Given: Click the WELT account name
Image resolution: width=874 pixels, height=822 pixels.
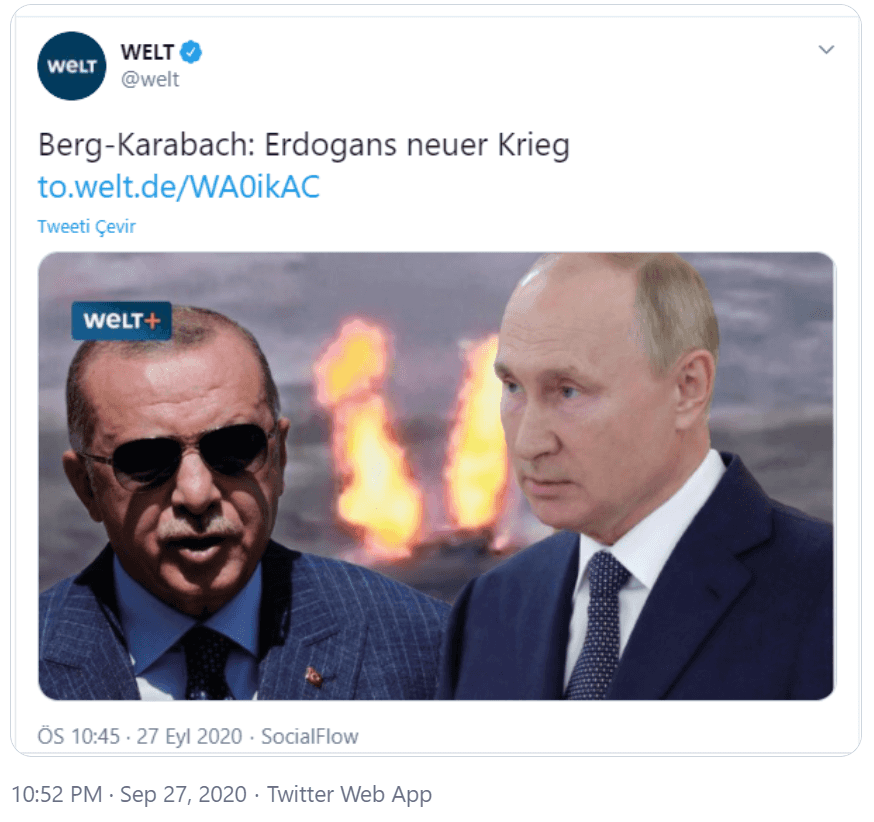Looking at the screenshot, I should (147, 52).
